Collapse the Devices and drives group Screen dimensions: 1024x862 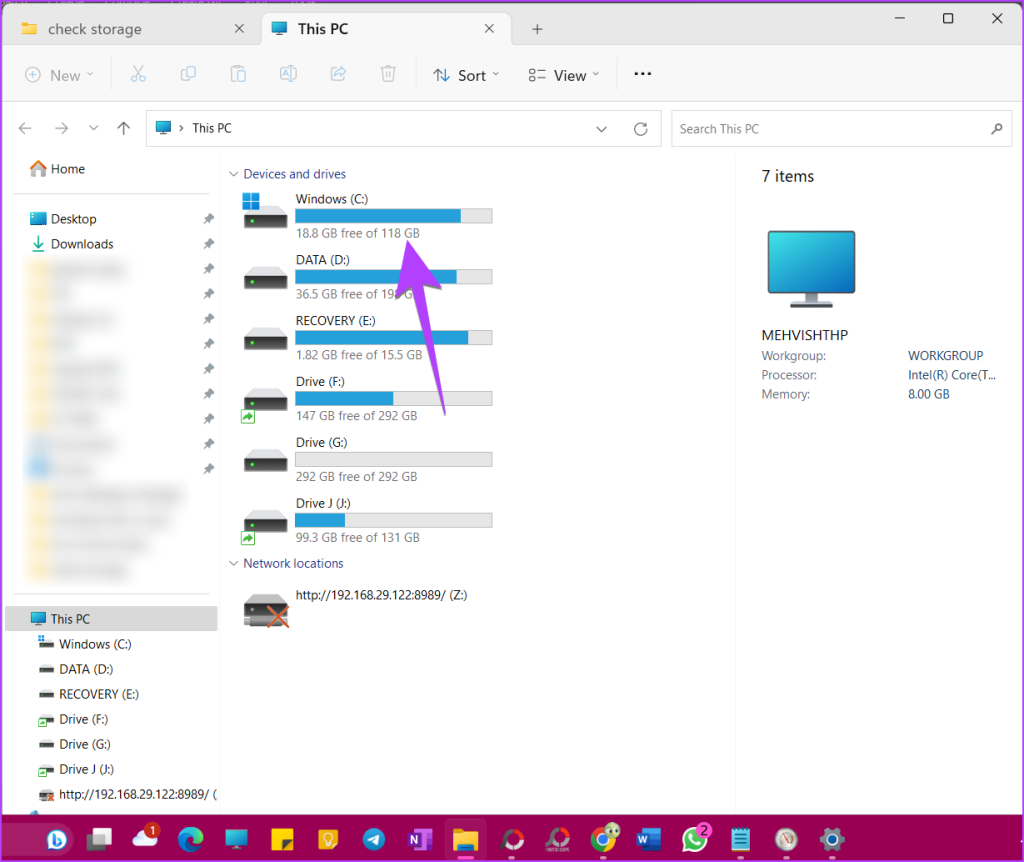pos(234,174)
